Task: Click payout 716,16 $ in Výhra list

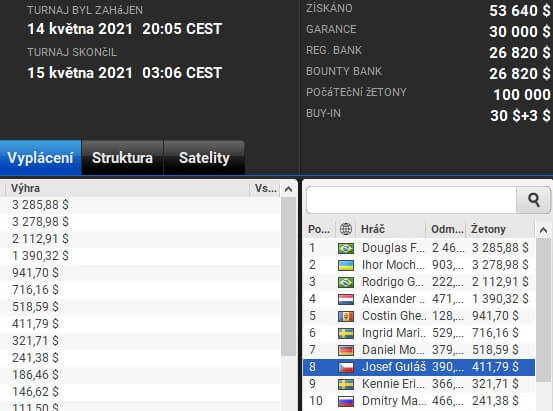Action: (35, 290)
